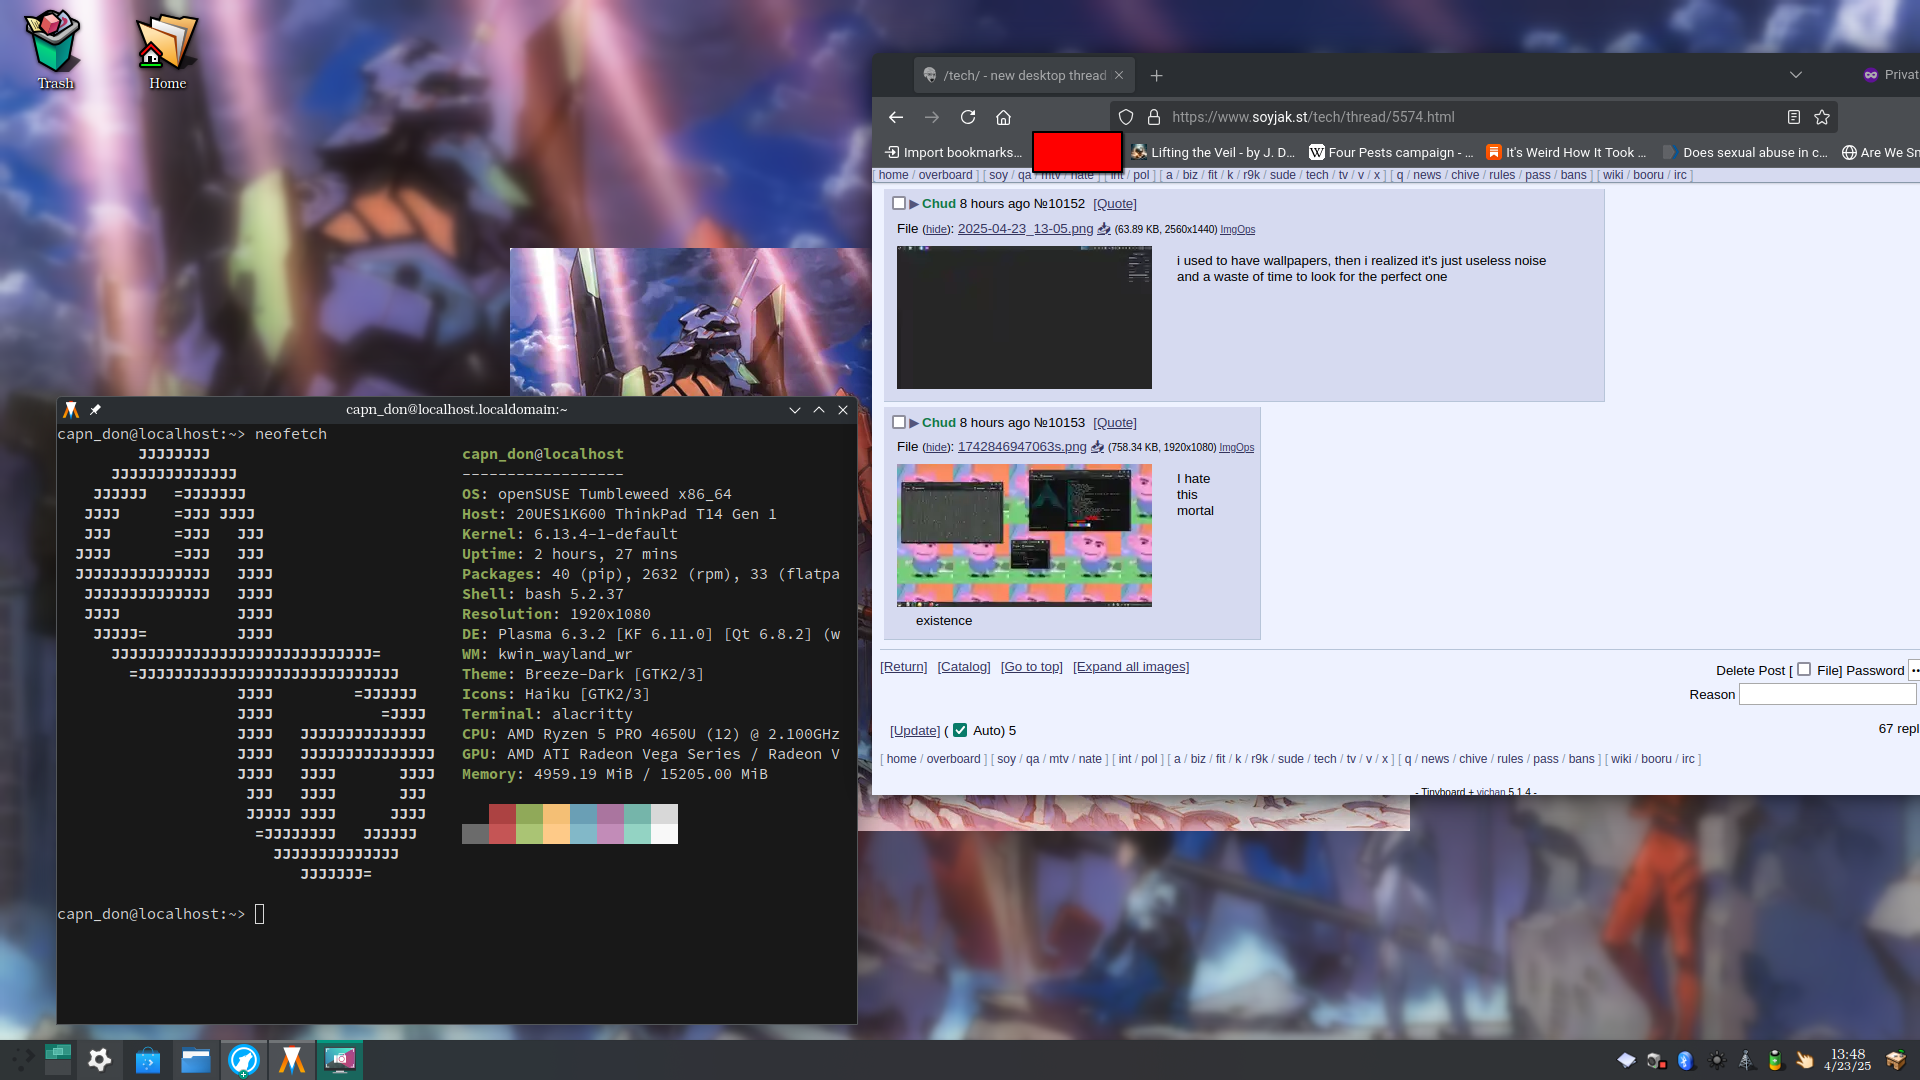Open the It's Weird How It Took bookmark
Image resolution: width=1920 pixels, height=1080 pixels.
coord(1566,152)
